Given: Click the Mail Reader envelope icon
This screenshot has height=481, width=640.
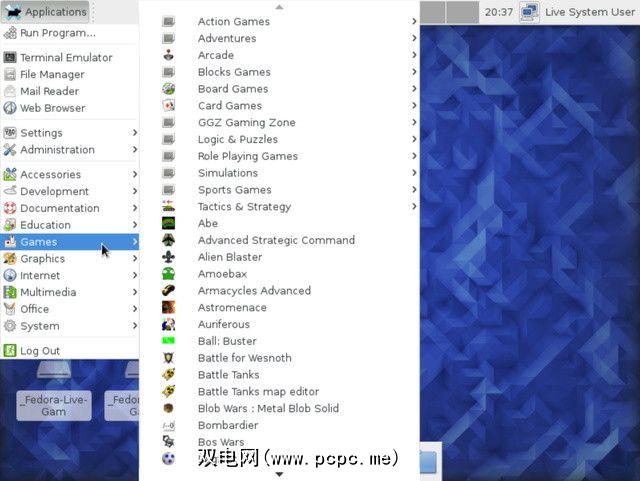Looking at the screenshot, I should pos(10,91).
